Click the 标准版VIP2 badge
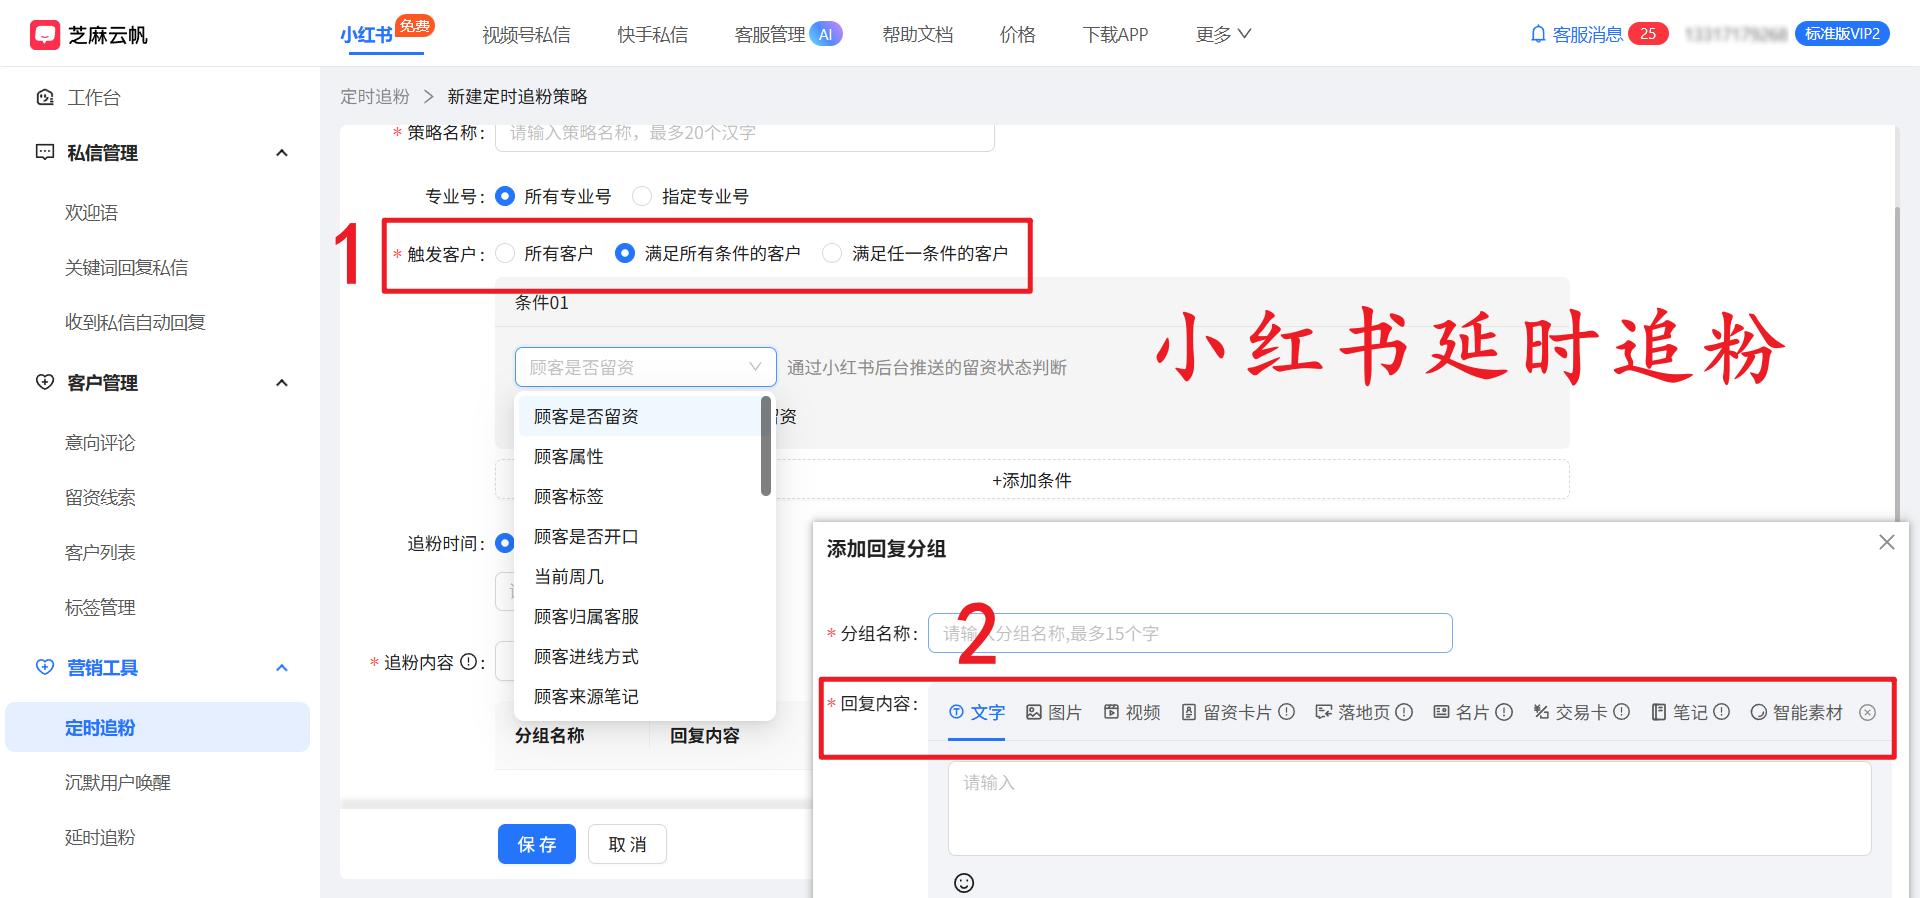Viewport: 1920px width, 898px height. tap(1842, 34)
